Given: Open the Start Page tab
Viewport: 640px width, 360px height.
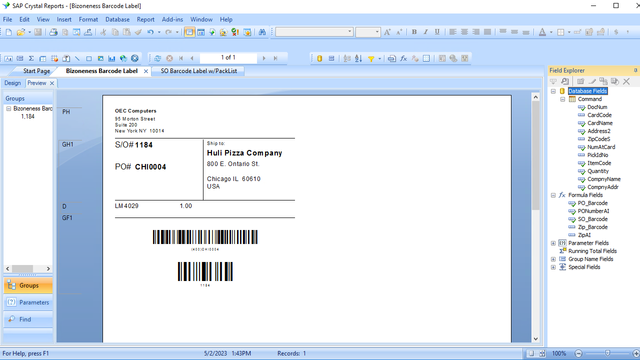Looking at the screenshot, I should pos(36,71).
